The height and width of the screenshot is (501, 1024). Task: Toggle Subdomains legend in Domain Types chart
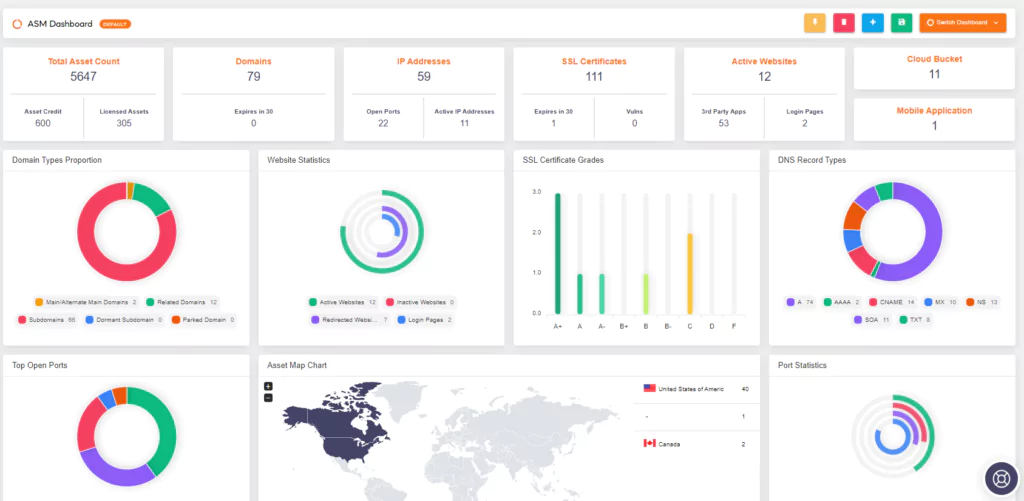click(48, 320)
